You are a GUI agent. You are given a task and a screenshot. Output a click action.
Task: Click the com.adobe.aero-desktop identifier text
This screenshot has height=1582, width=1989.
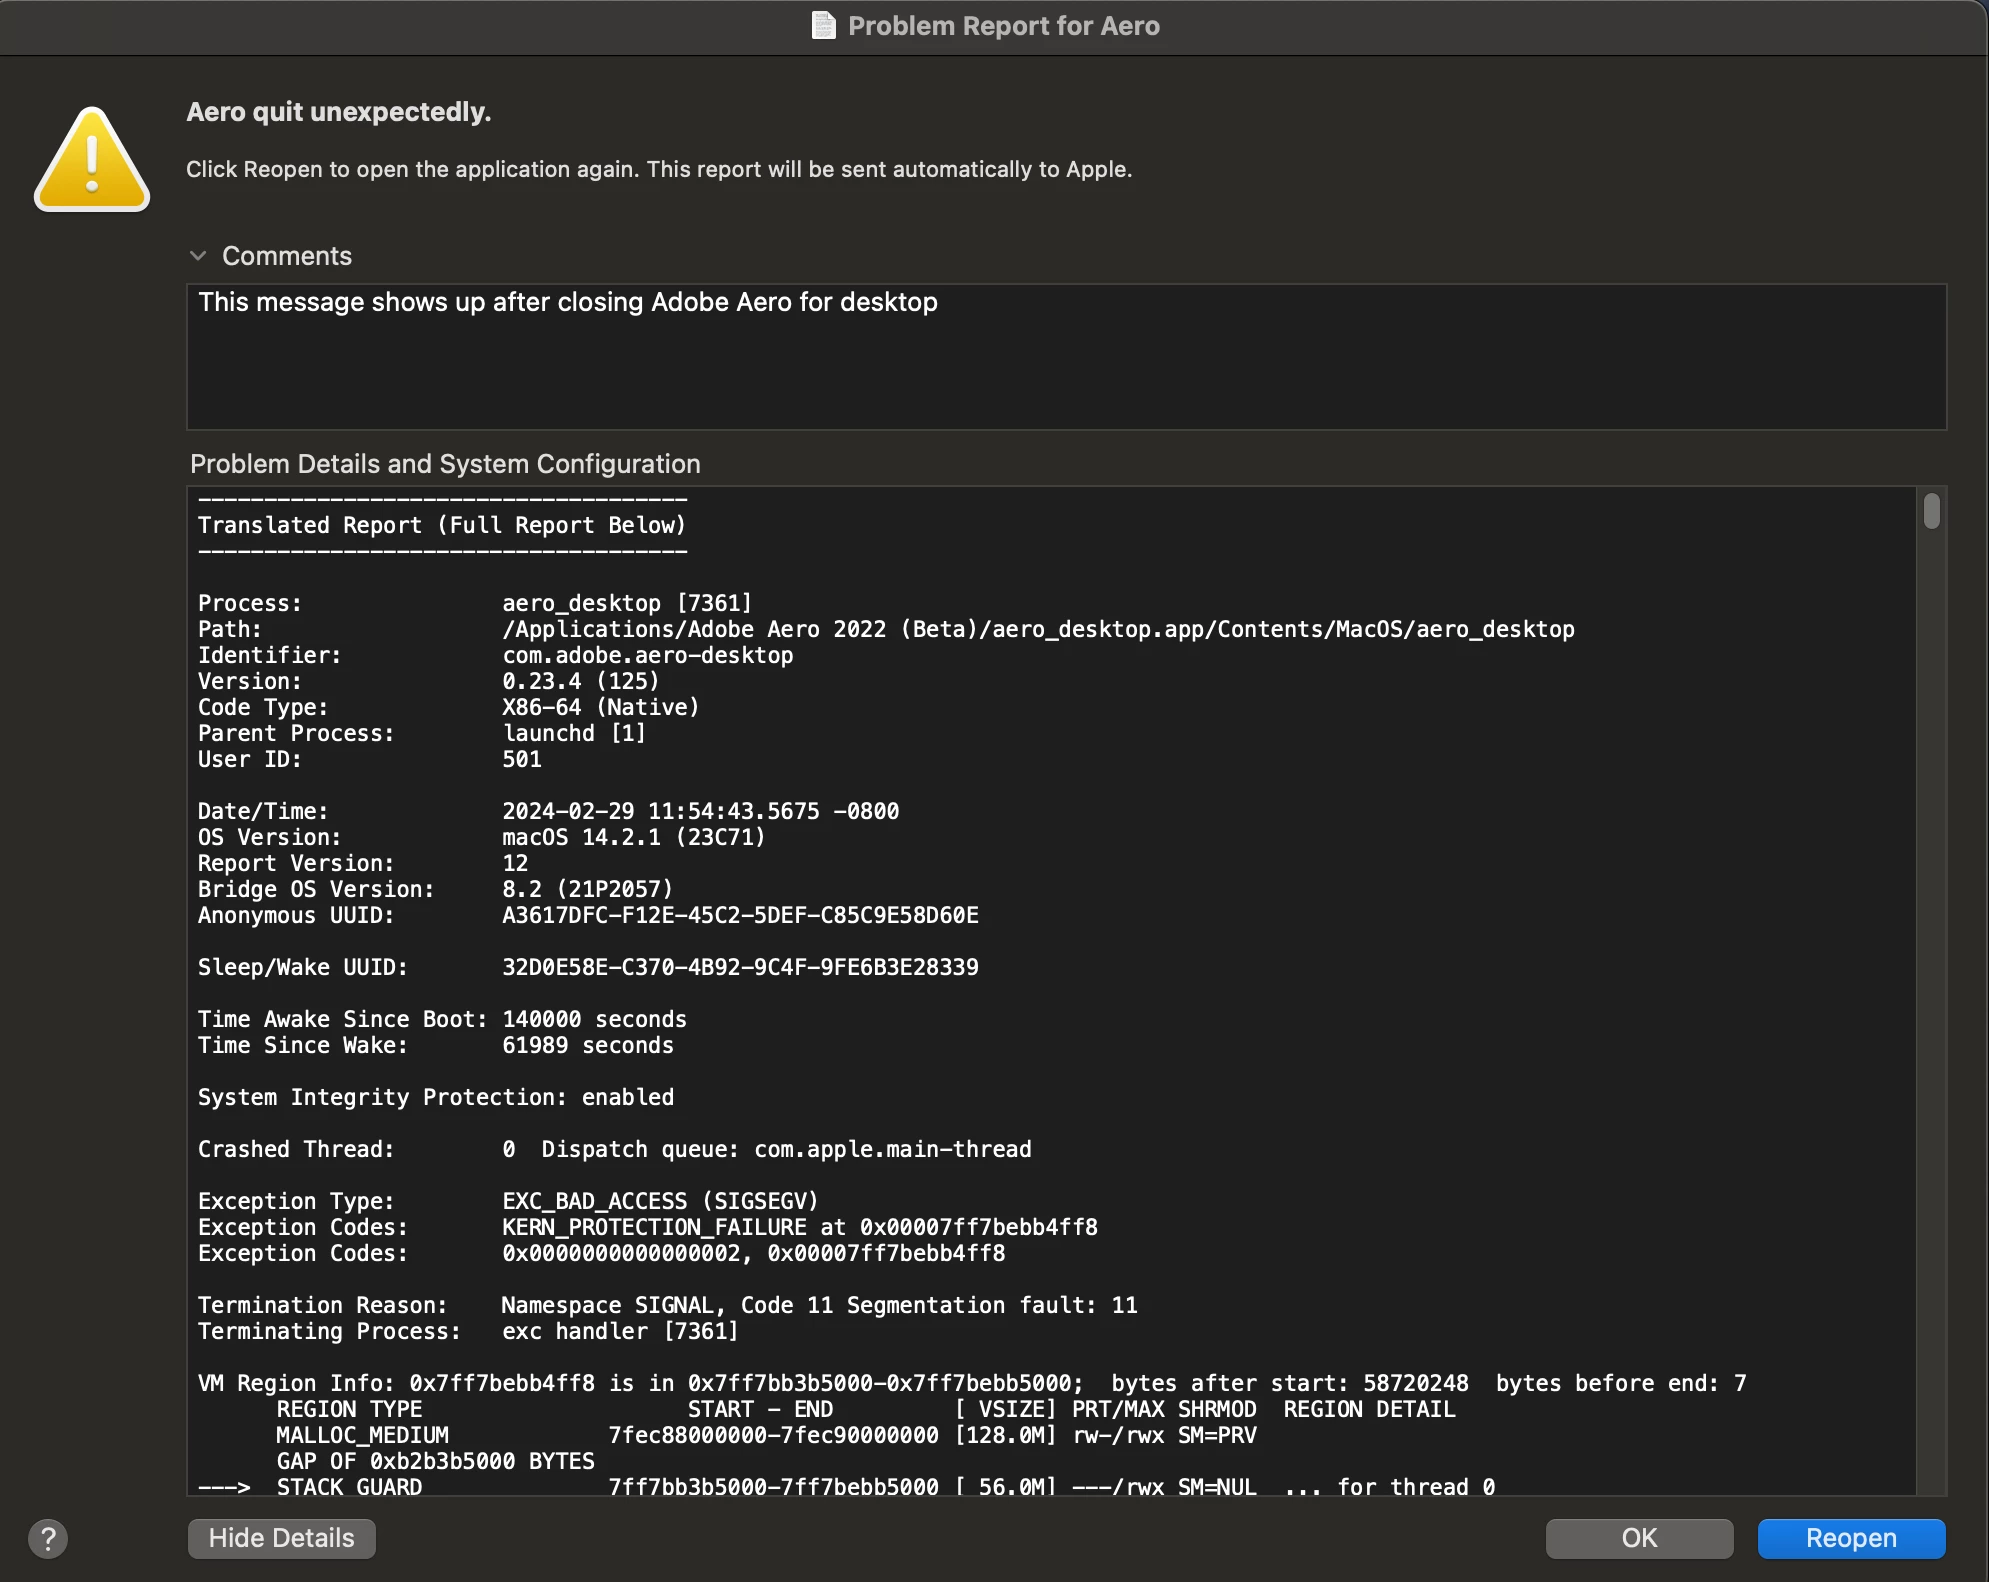pos(647,655)
